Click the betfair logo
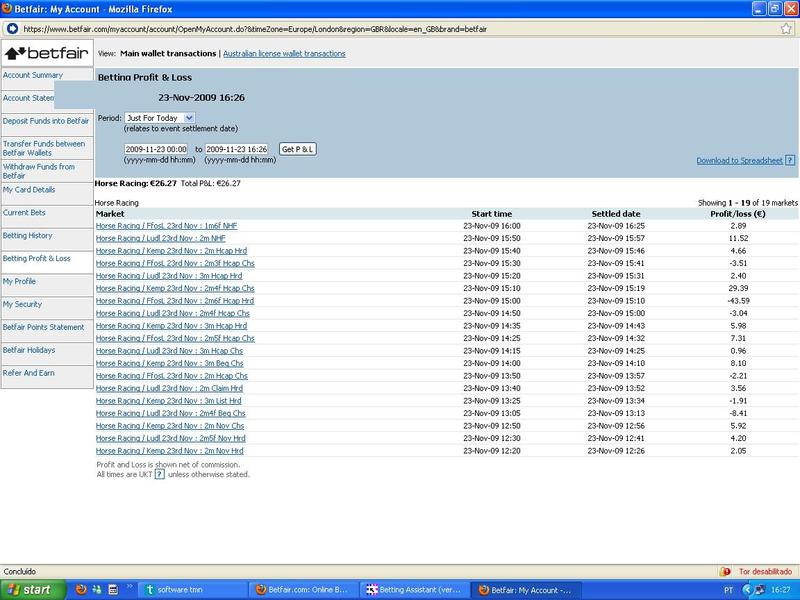This screenshot has width=800, height=600. click(x=47, y=53)
